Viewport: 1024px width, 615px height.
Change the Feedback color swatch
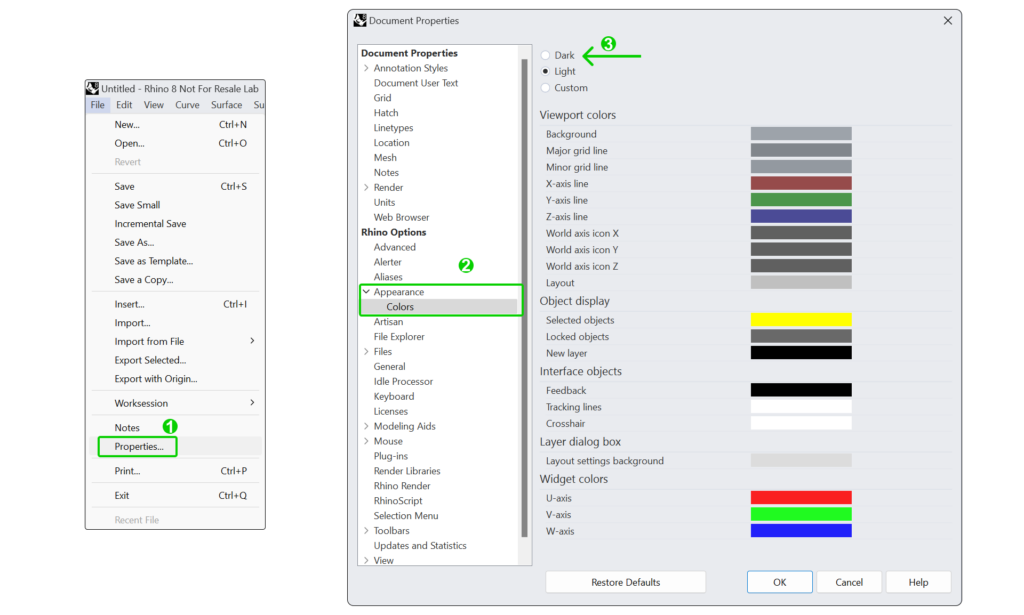coord(801,390)
